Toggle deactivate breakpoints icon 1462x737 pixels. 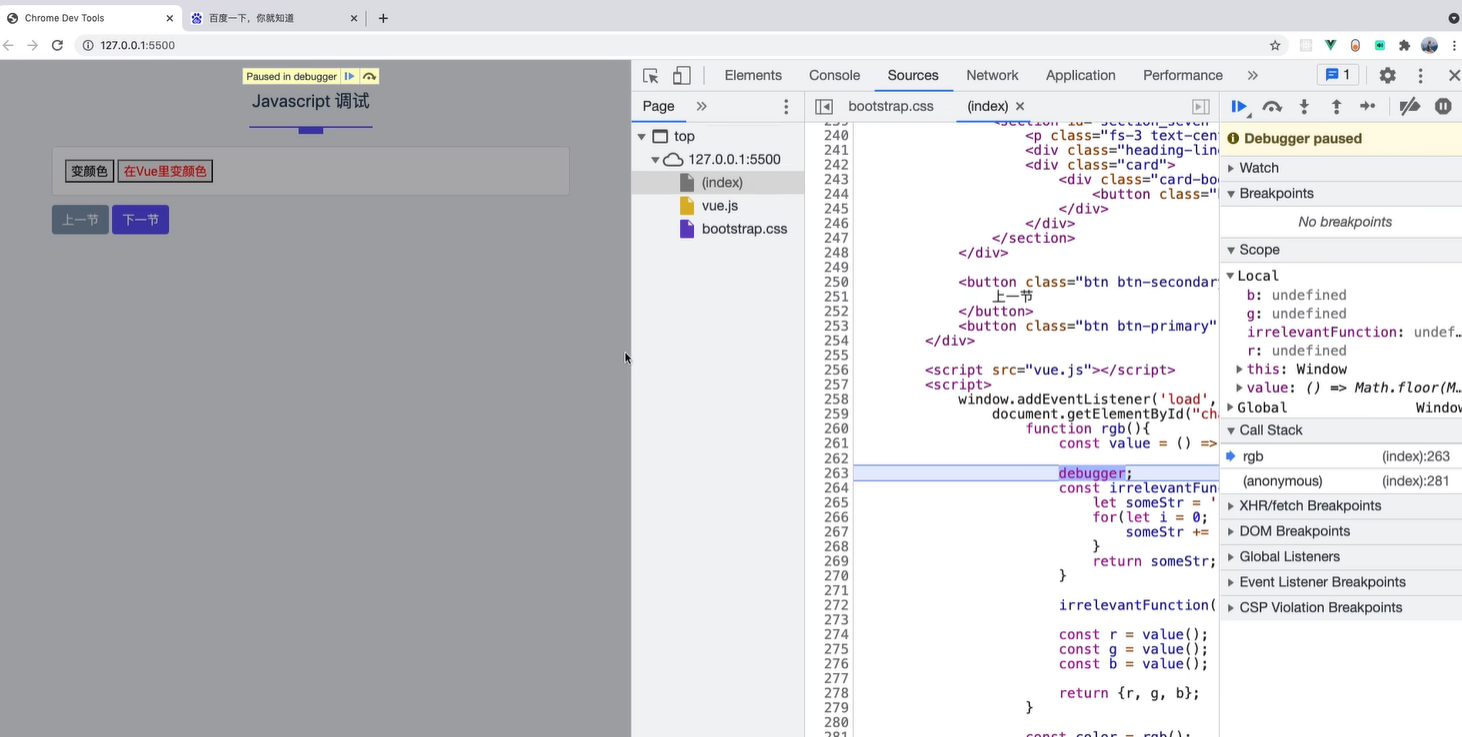click(1409, 107)
